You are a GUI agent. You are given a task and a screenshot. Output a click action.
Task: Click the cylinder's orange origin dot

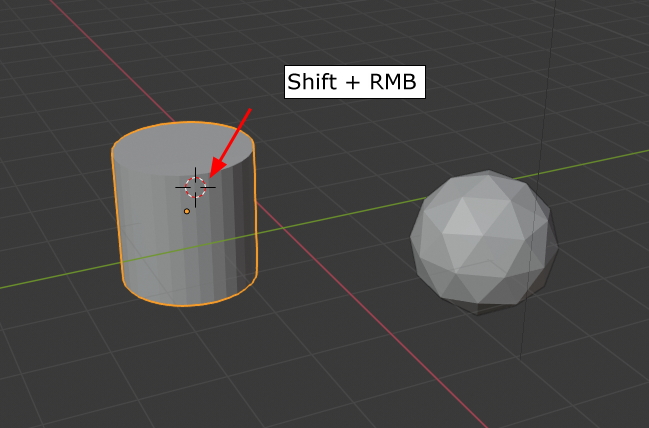click(x=187, y=212)
